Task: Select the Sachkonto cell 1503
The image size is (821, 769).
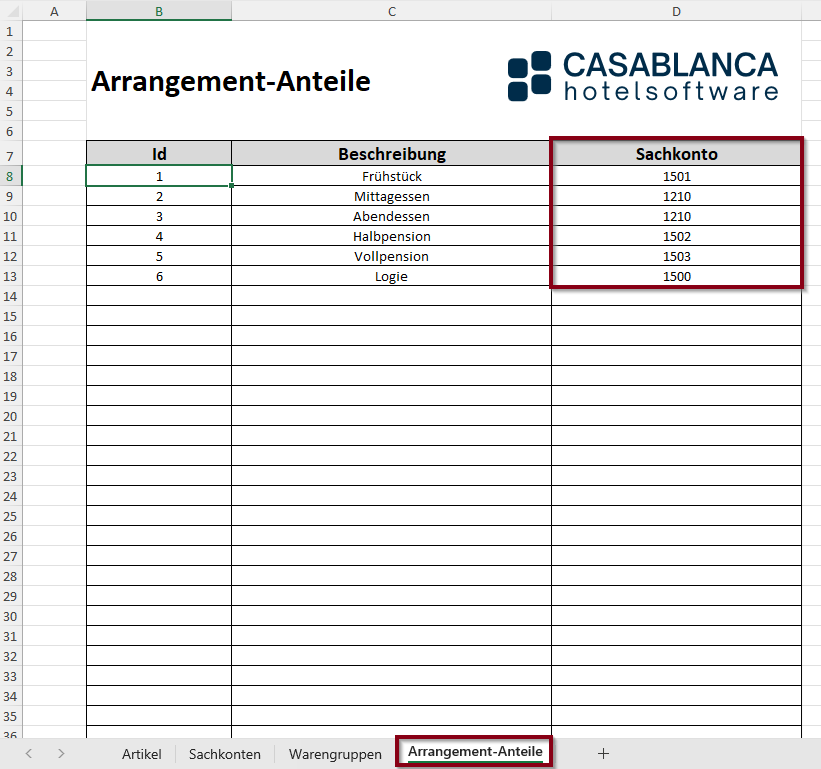Action: click(x=676, y=256)
